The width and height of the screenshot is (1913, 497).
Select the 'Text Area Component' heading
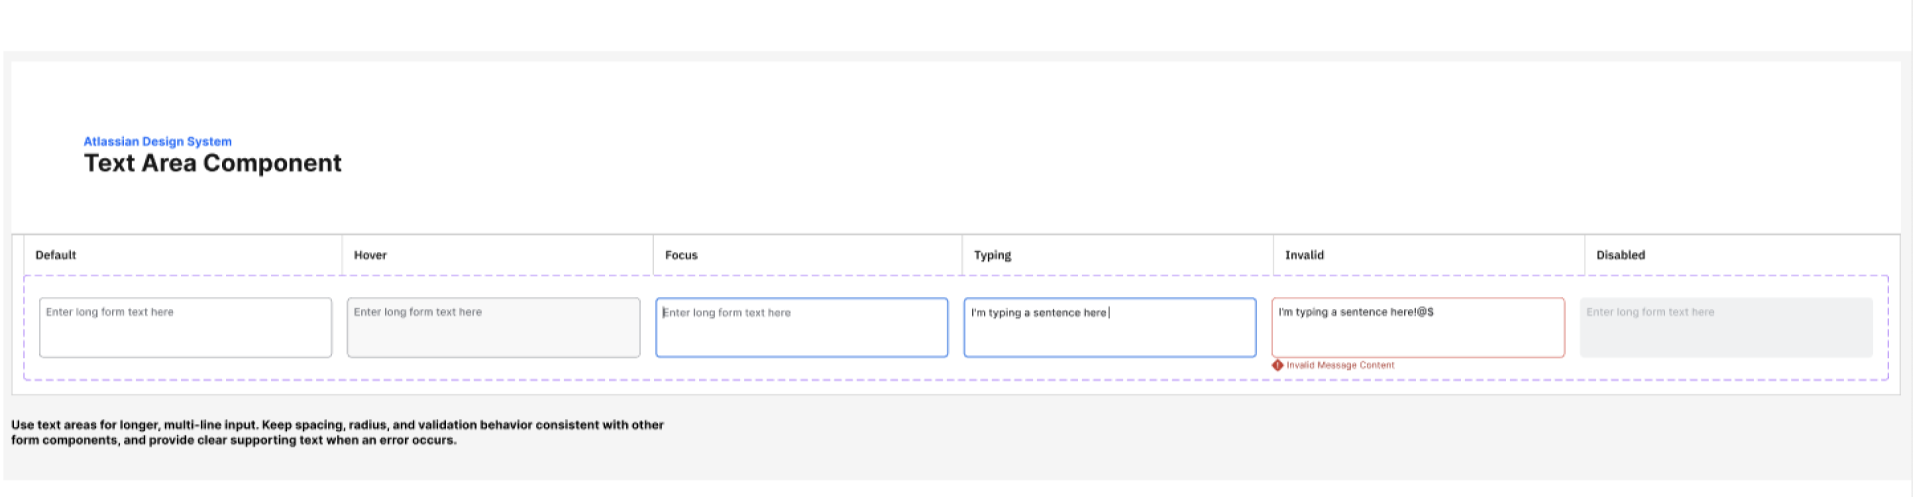pyautogui.click(x=212, y=163)
